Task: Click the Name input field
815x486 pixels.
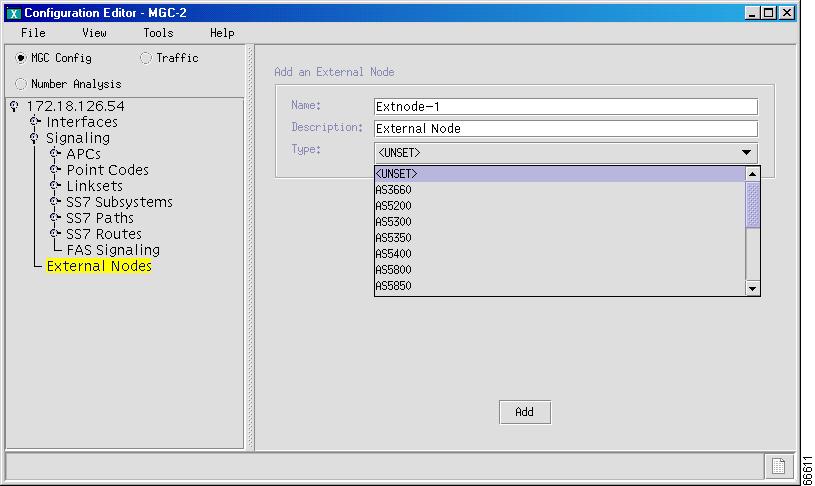Action: click(x=566, y=107)
